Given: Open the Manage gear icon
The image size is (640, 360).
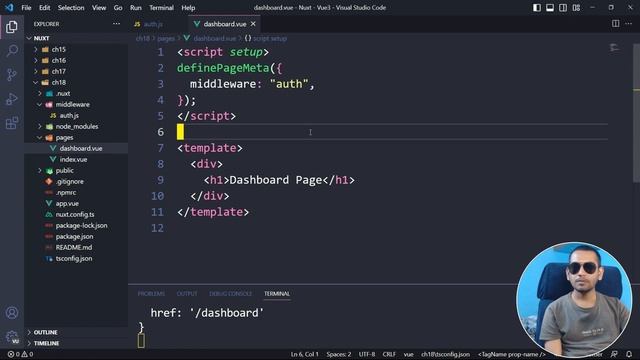Looking at the screenshot, I should click(12, 337).
